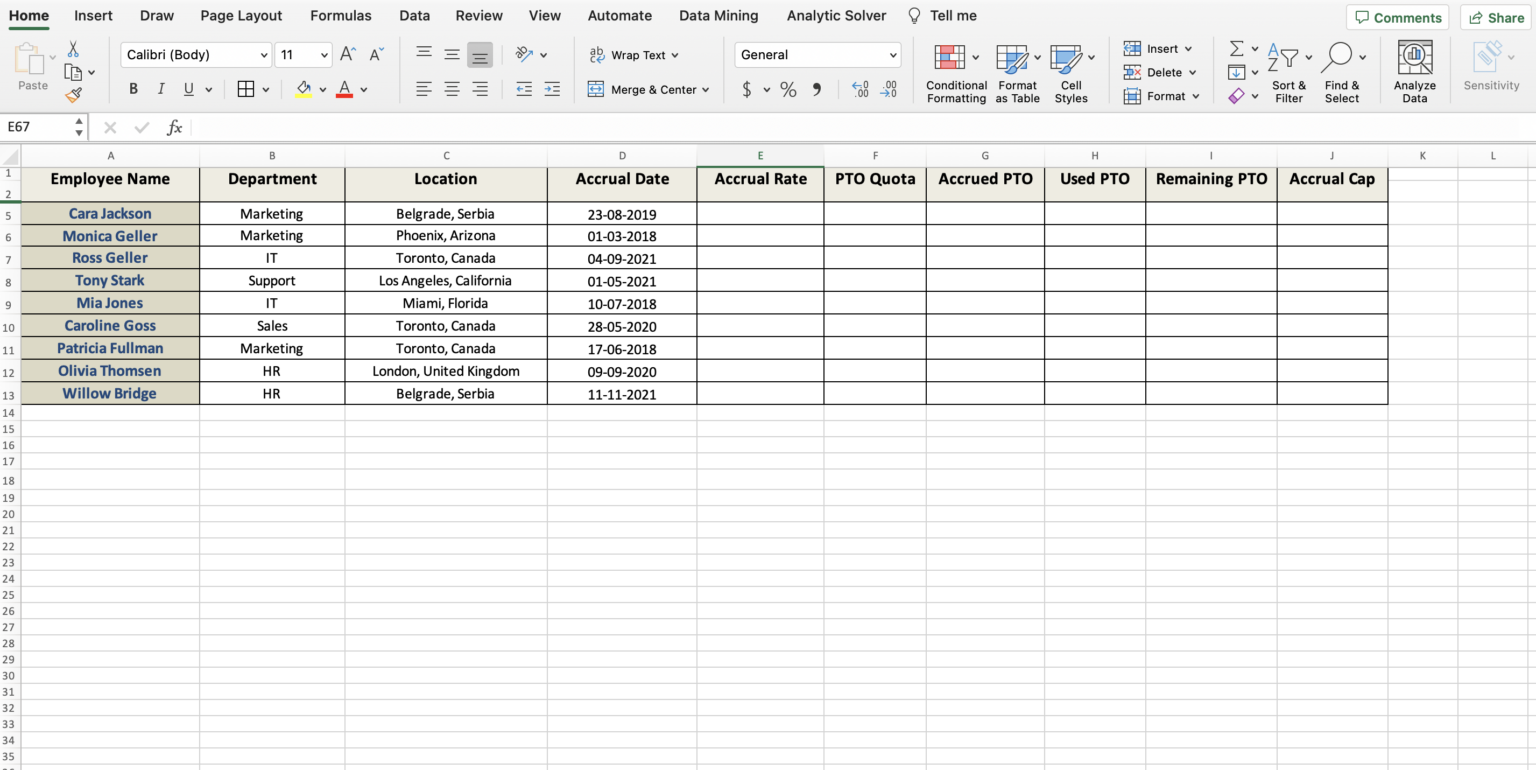The height and width of the screenshot is (770, 1536).
Task: Click the Comments button
Action: click(x=1397, y=17)
